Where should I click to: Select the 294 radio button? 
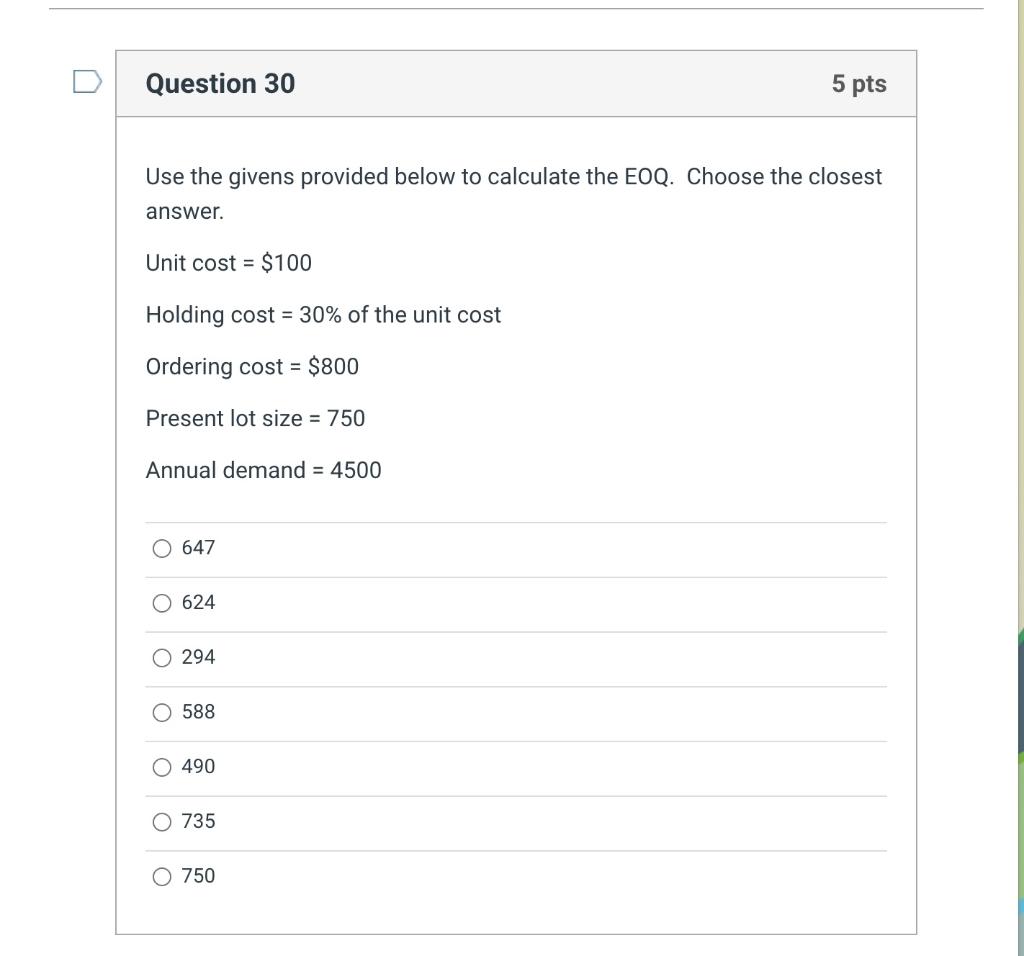point(161,657)
